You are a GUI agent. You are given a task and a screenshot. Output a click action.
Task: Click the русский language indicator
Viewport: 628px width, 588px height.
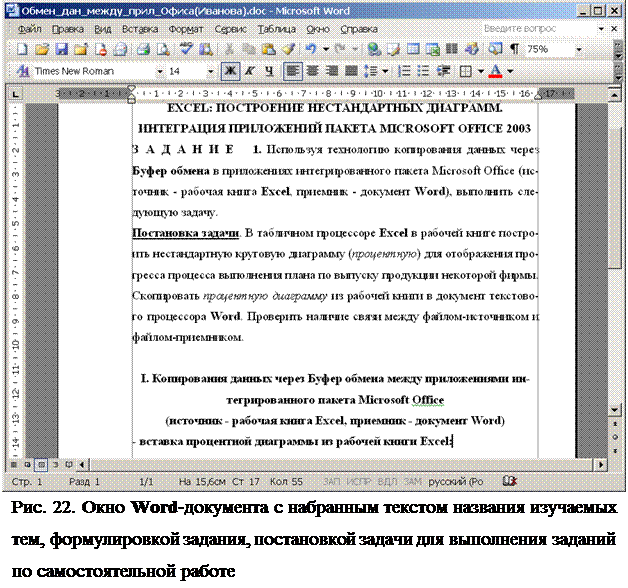coord(455,481)
